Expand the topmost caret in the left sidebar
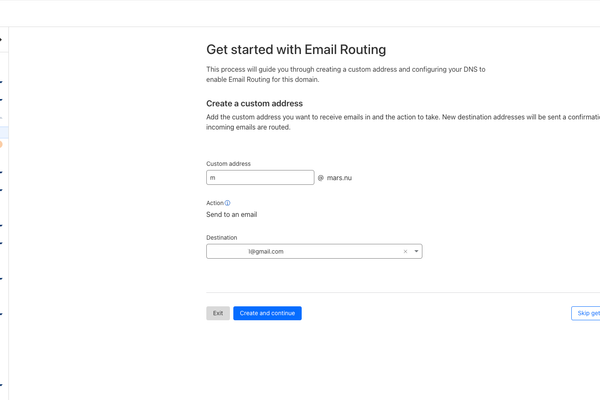 [1, 40]
